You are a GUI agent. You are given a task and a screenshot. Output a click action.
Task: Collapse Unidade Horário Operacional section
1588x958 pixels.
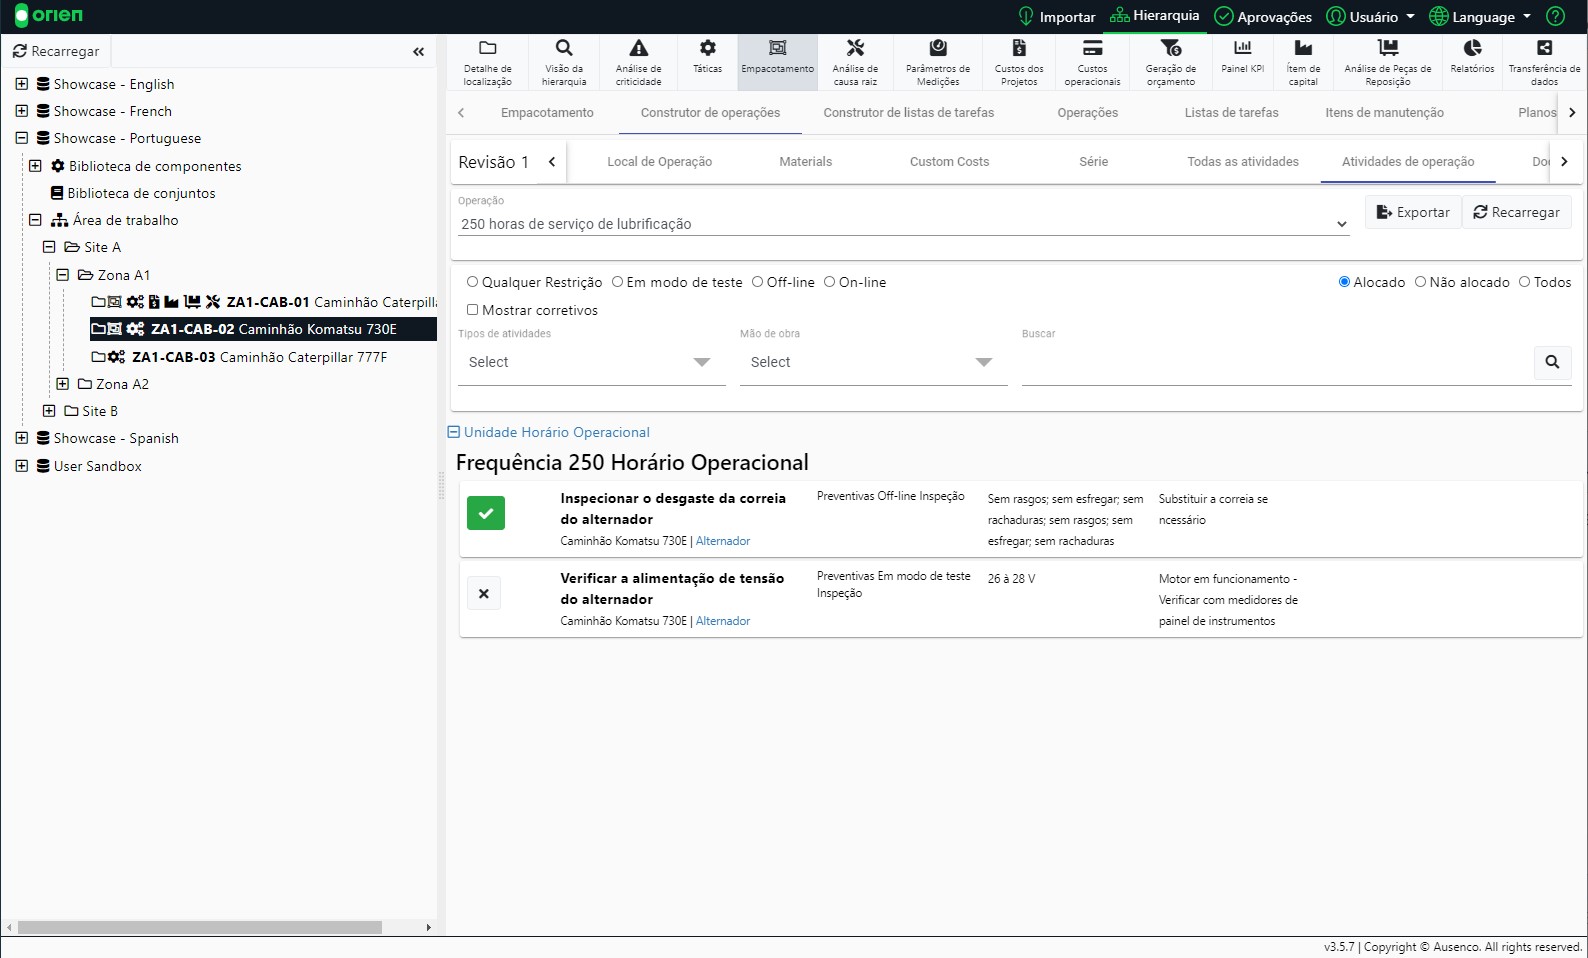[x=453, y=432]
